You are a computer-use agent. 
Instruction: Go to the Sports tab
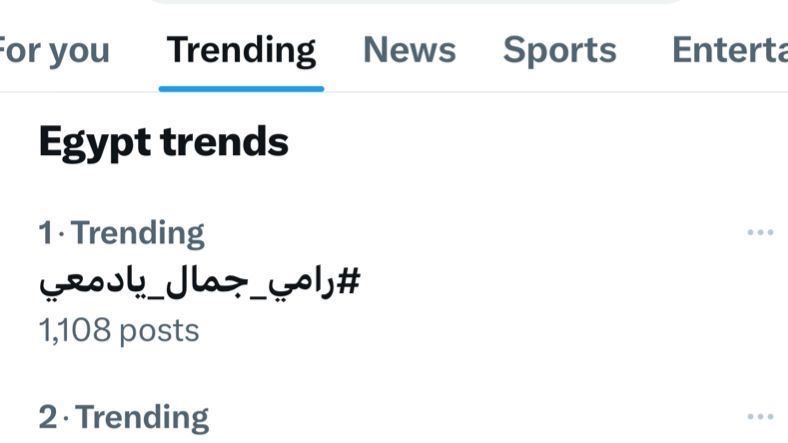coord(559,50)
